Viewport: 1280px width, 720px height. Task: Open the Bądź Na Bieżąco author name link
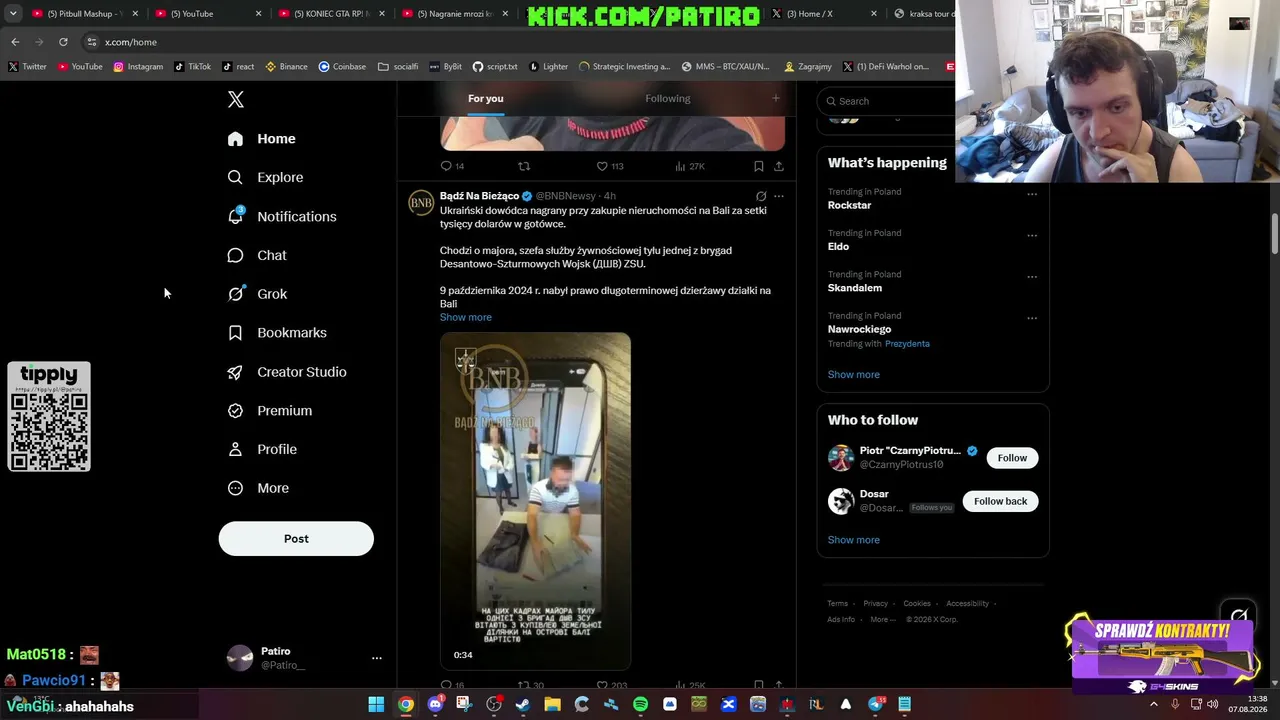click(479, 196)
